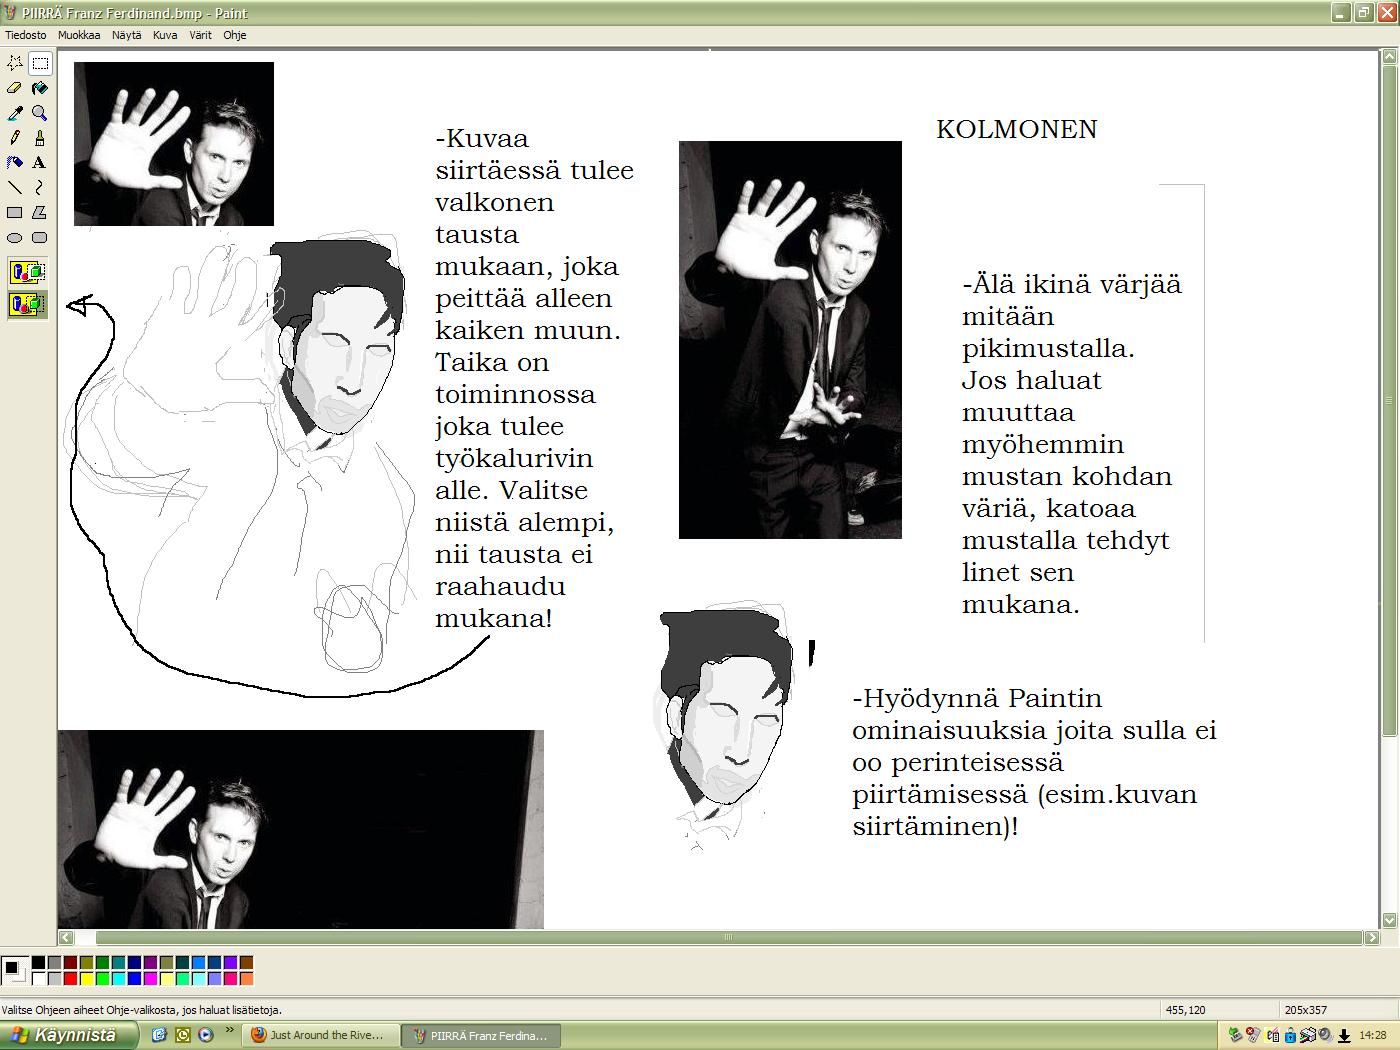Choose cyan swatch from the palette
1400x1050 pixels.
118,979
